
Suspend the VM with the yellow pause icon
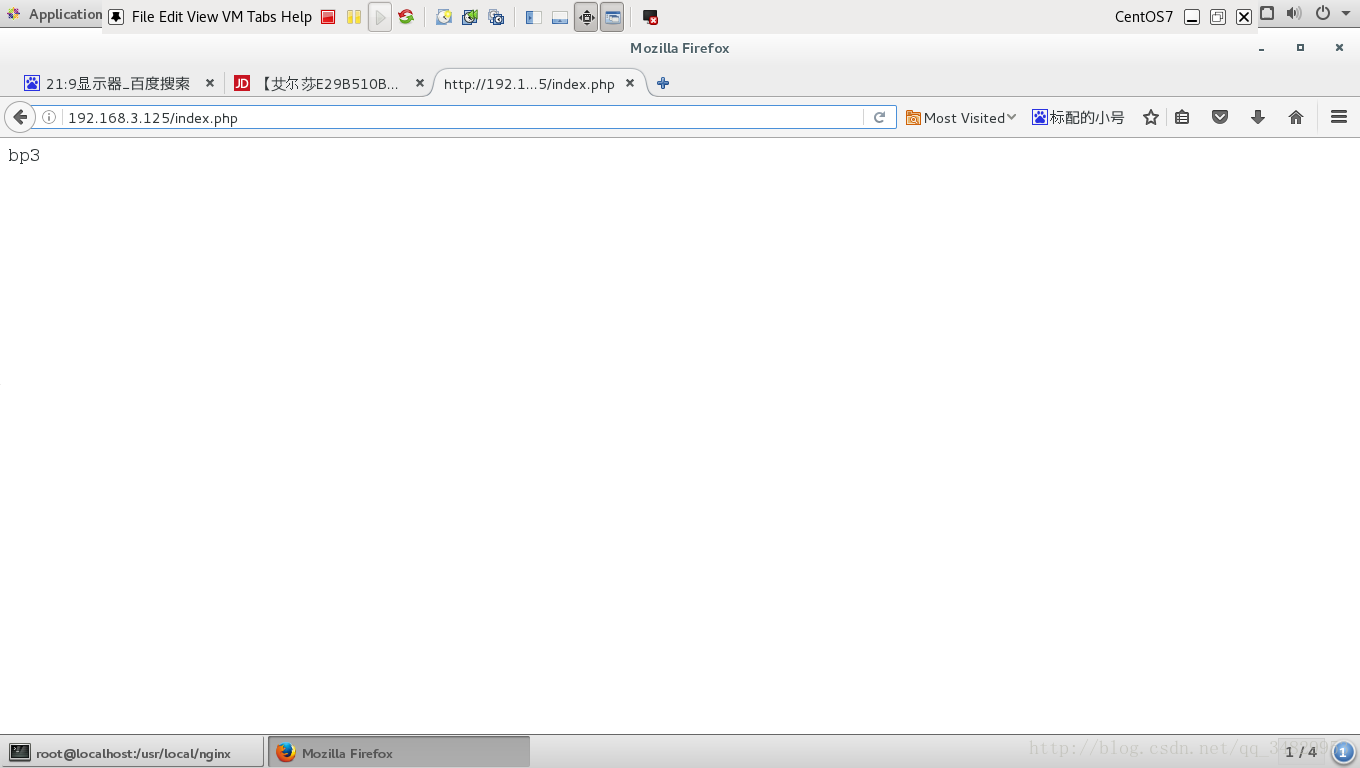point(354,17)
